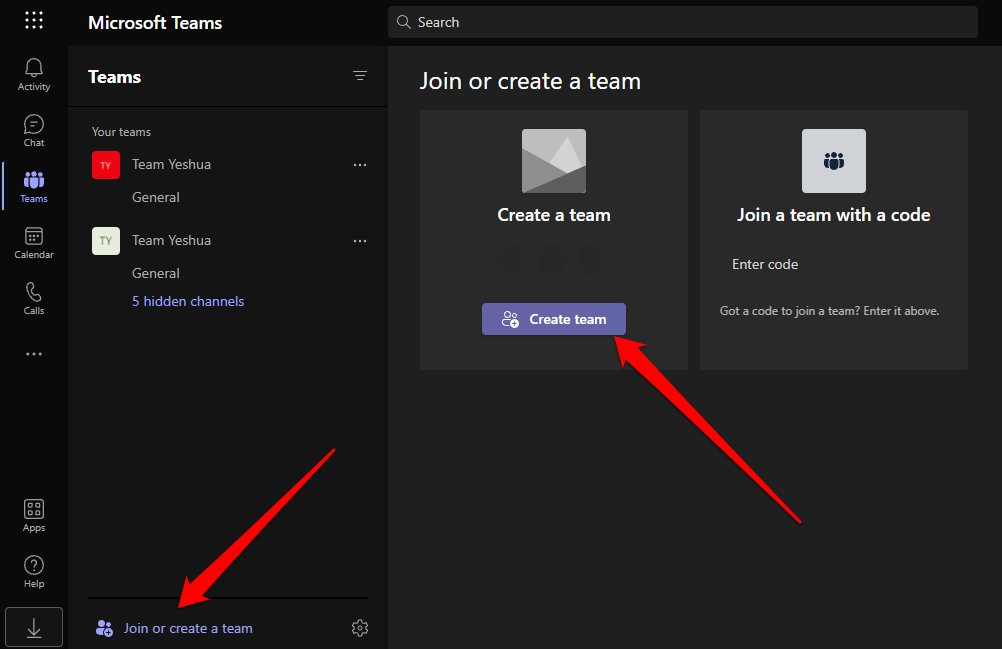The height and width of the screenshot is (649, 1002).
Task: Select the Teams icon in the rail
Action: pos(34,187)
